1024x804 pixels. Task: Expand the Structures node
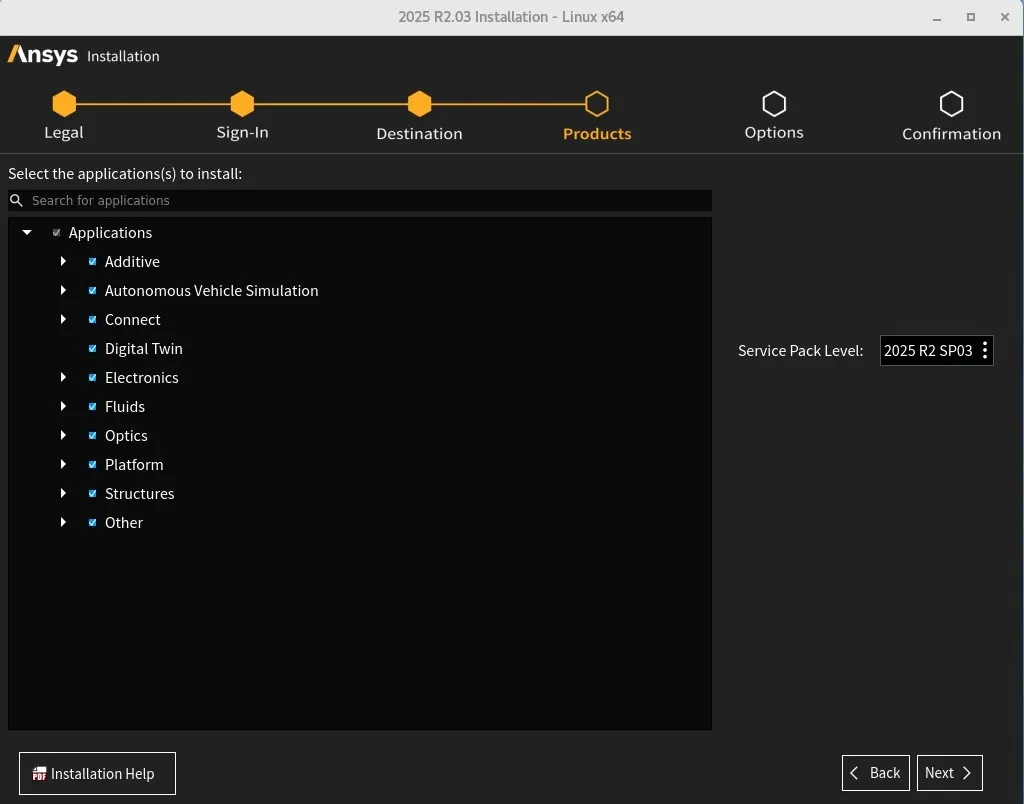coord(63,493)
